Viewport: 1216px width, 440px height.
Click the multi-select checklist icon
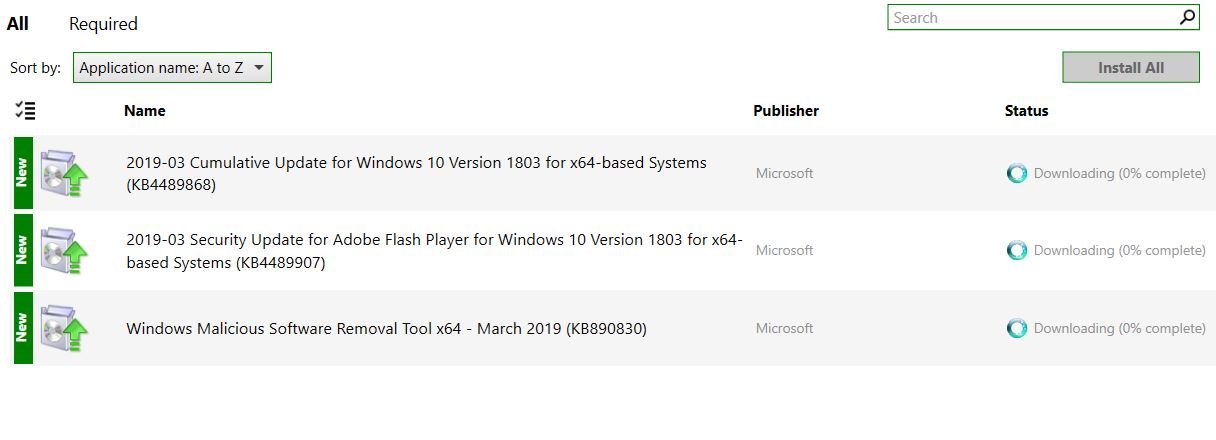(x=26, y=111)
